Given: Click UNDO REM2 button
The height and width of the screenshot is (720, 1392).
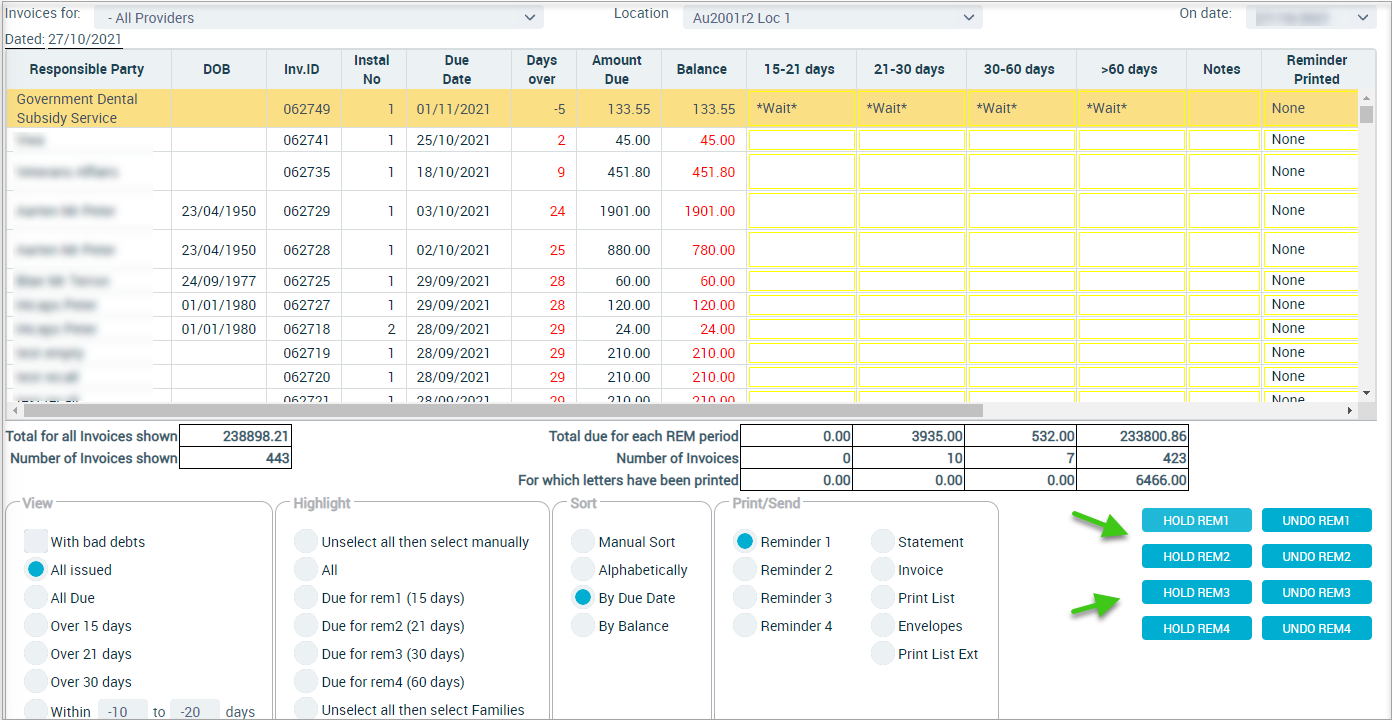Looking at the screenshot, I should click(1316, 556).
